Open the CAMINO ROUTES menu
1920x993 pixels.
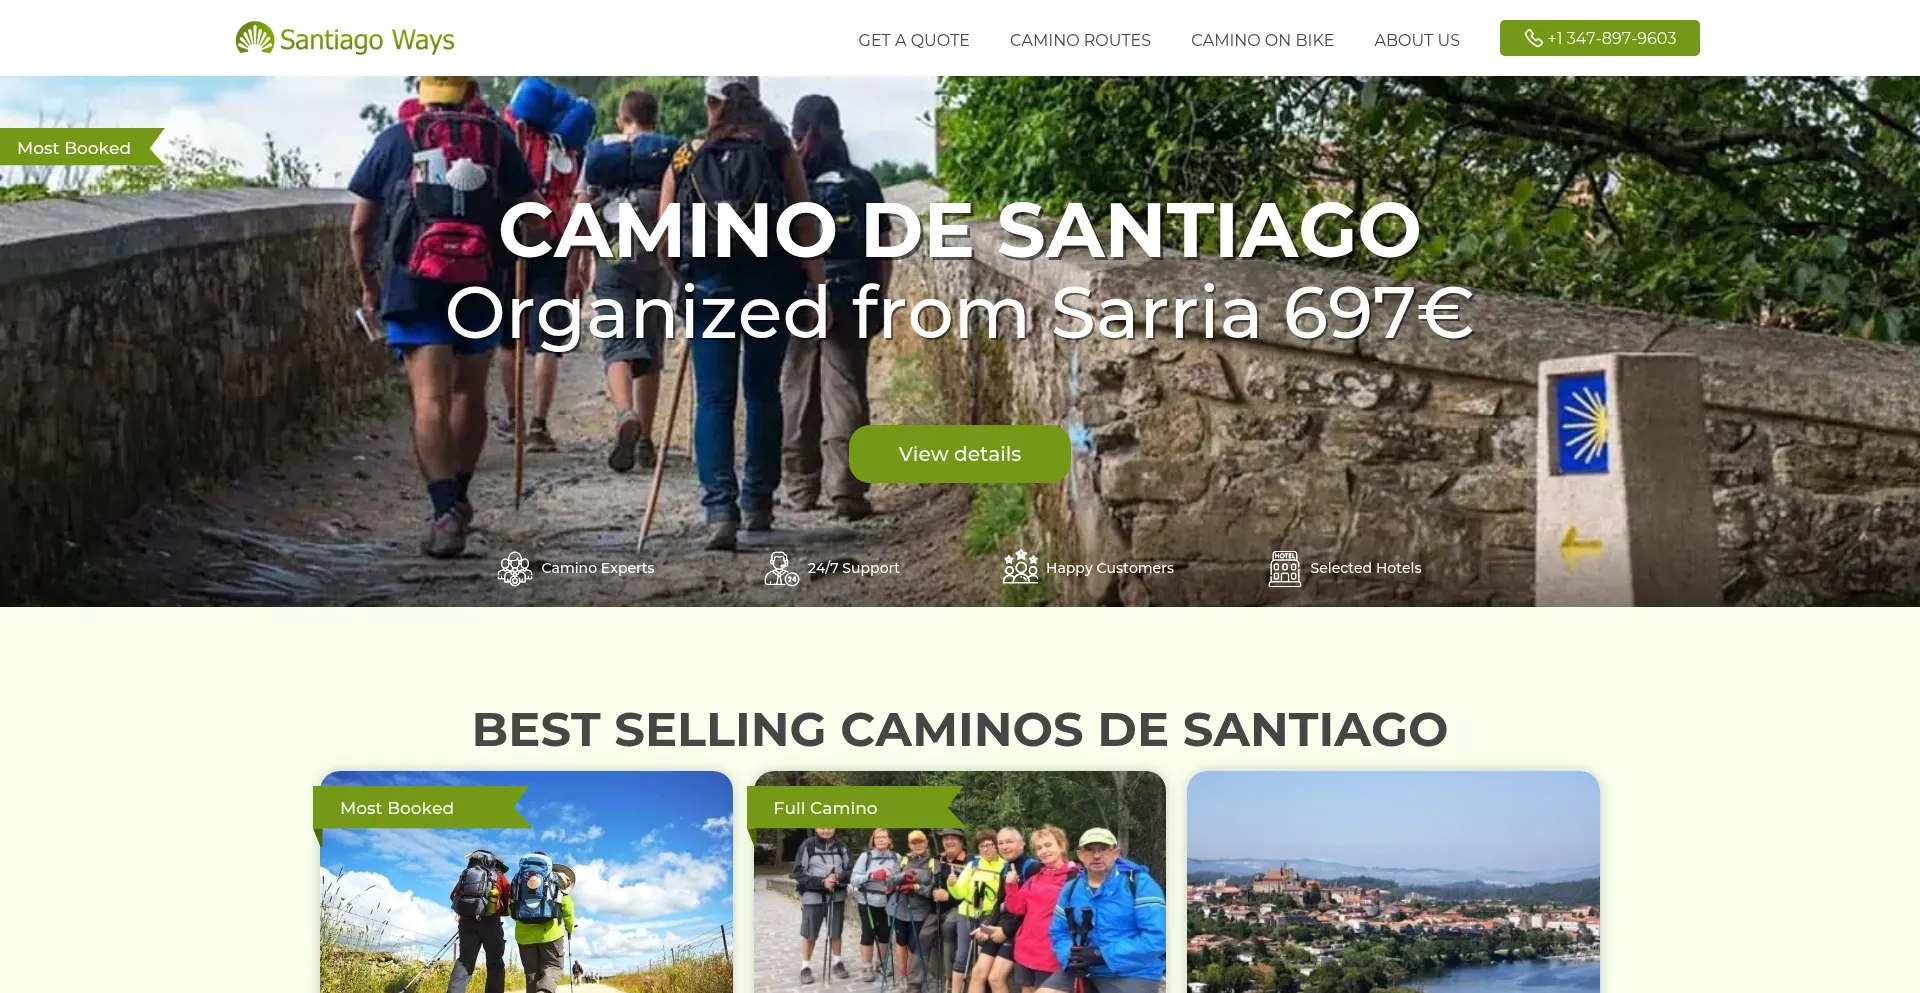point(1080,40)
